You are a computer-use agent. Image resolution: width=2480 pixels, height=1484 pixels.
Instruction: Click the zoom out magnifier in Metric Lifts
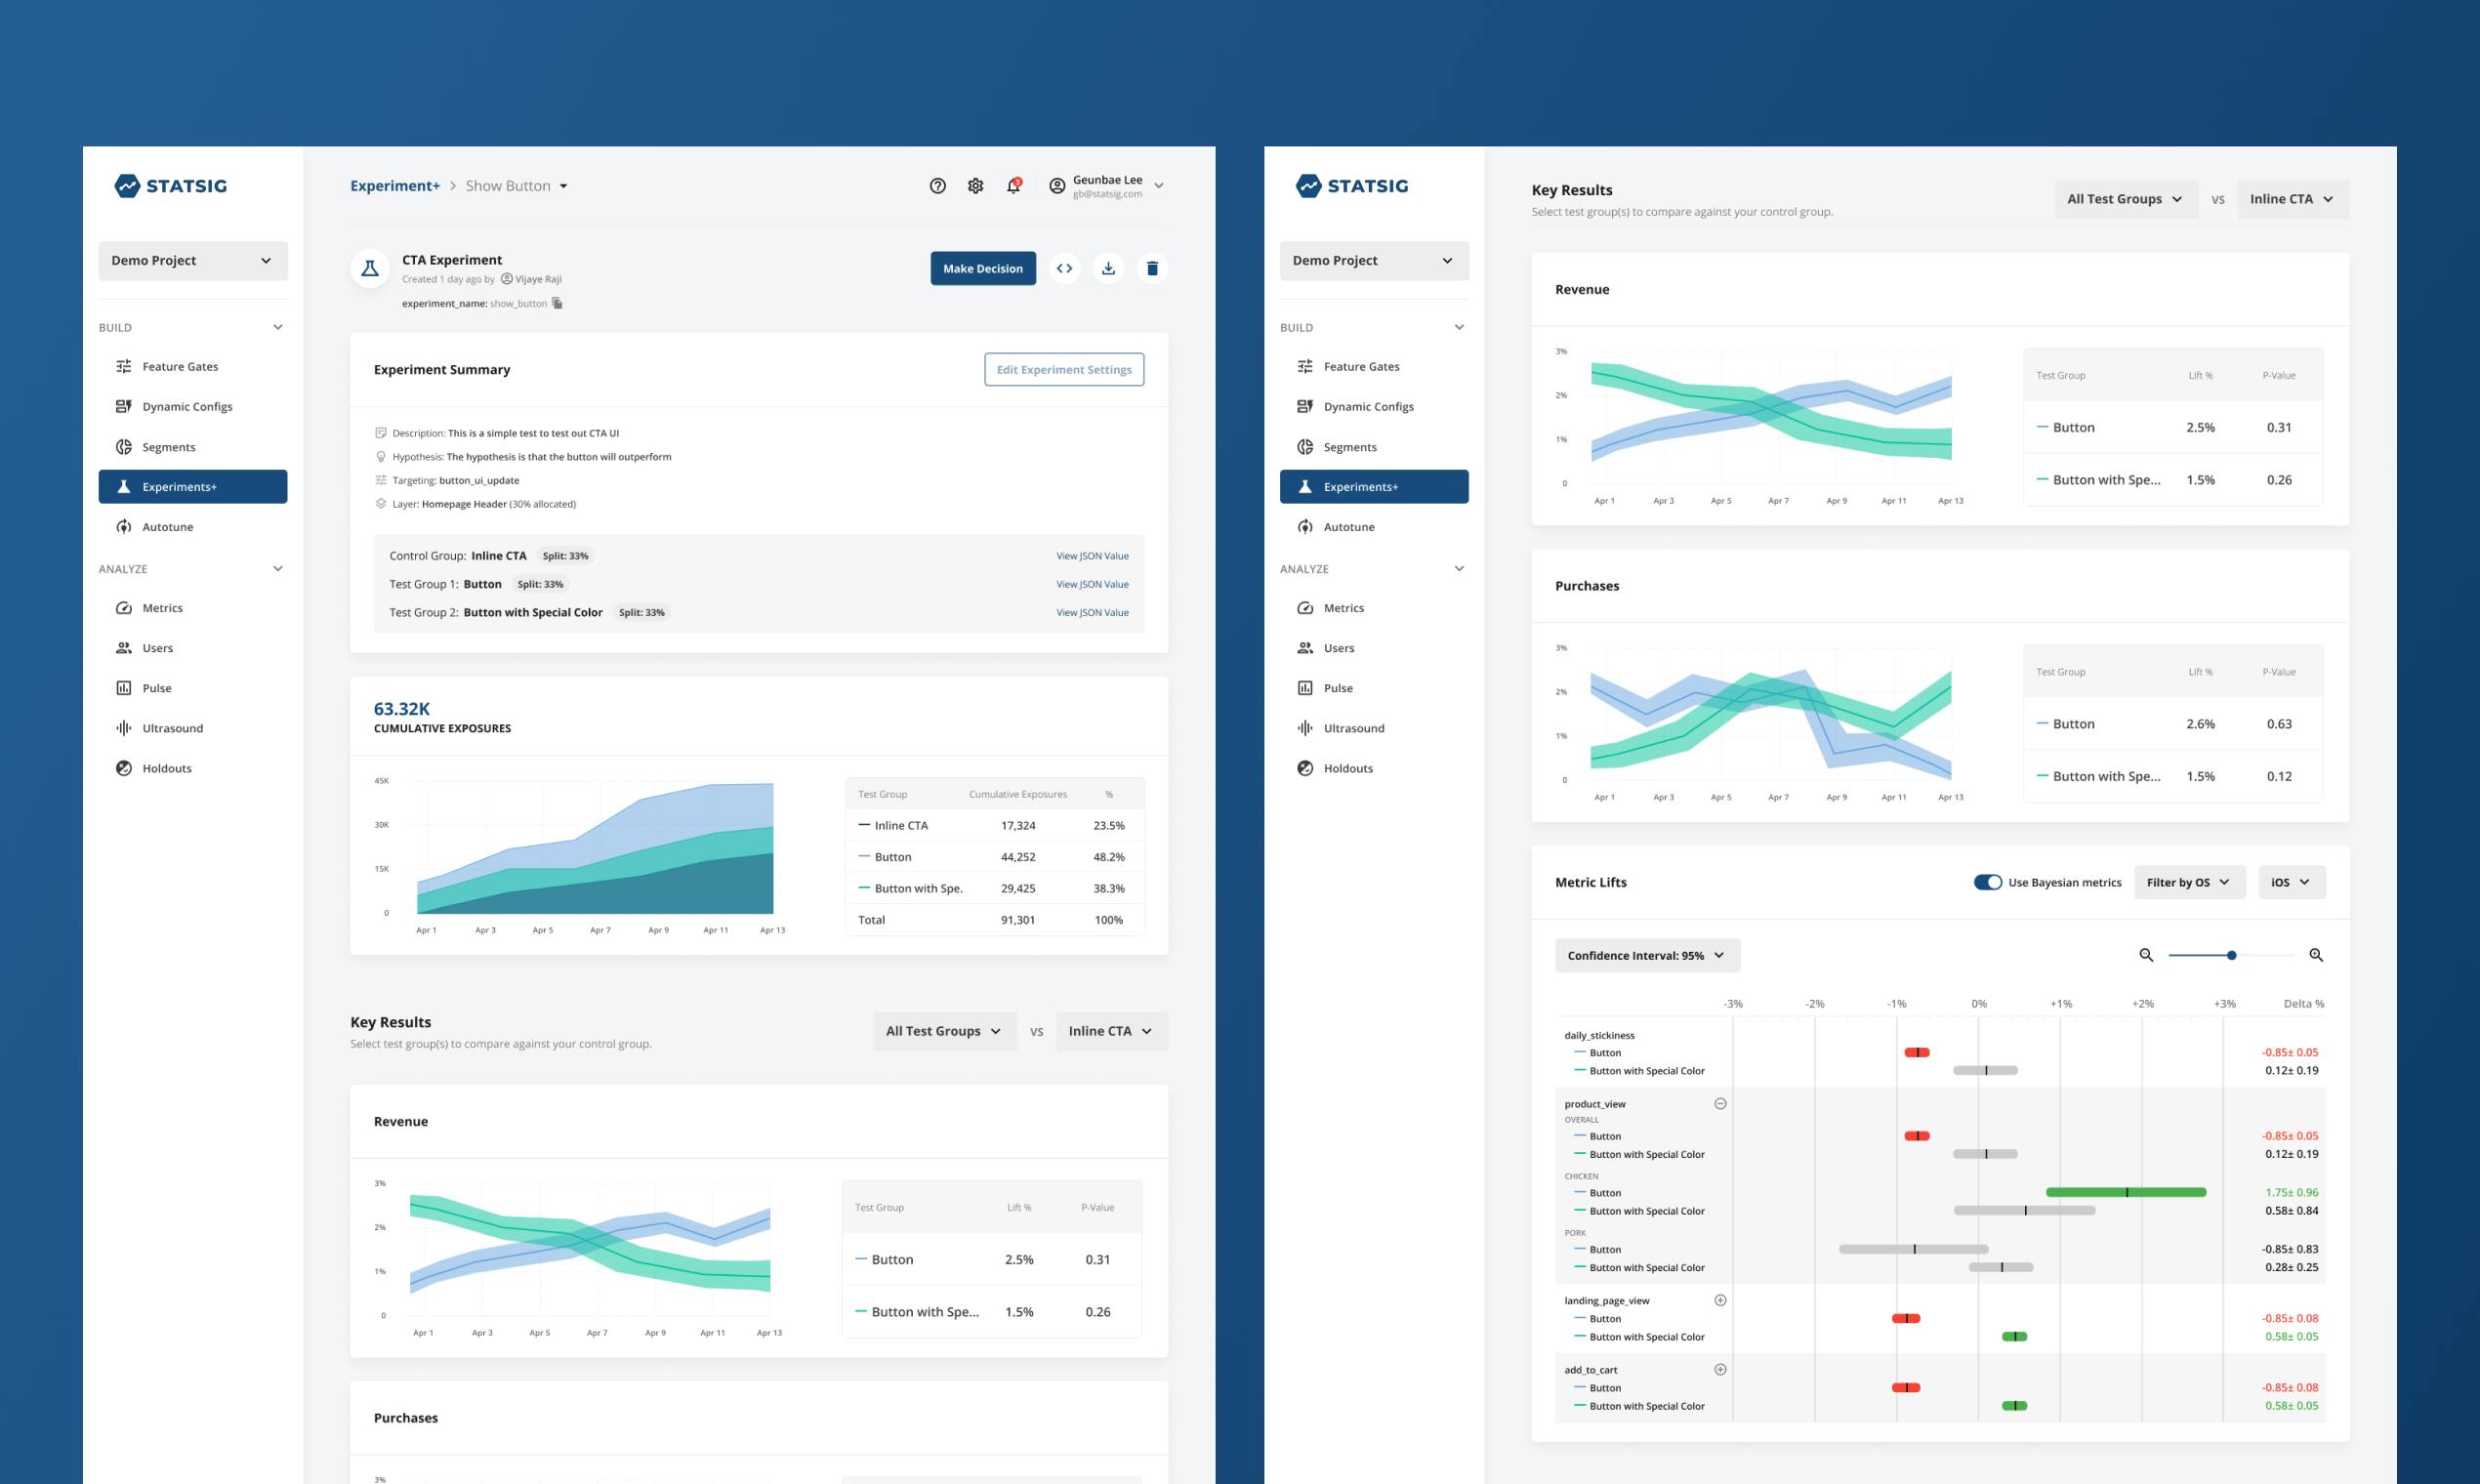(x=2146, y=955)
